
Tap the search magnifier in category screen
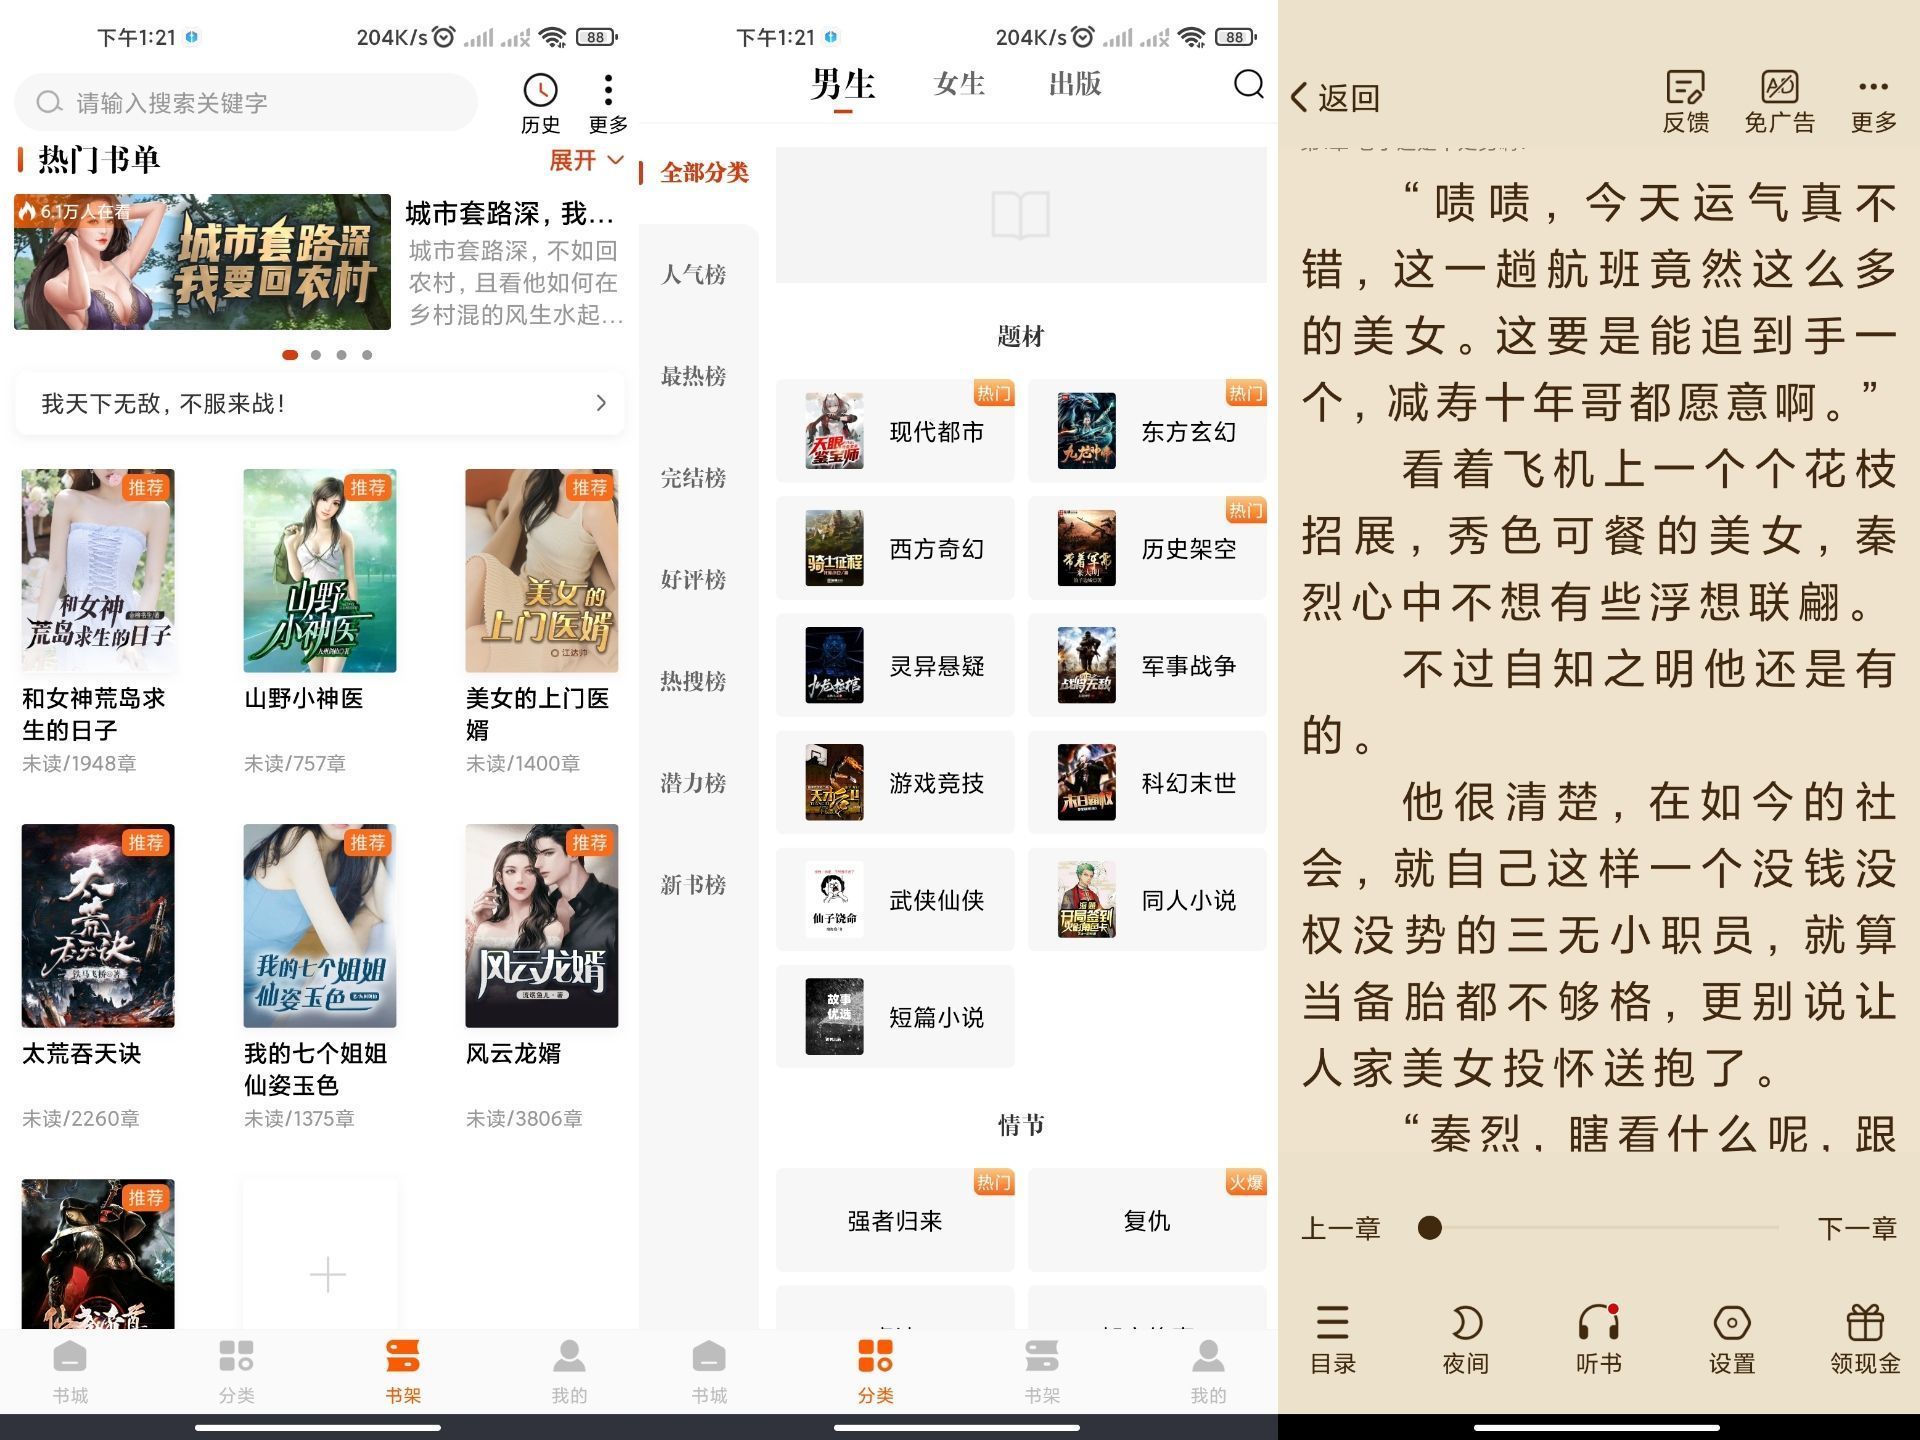[x=1248, y=84]
